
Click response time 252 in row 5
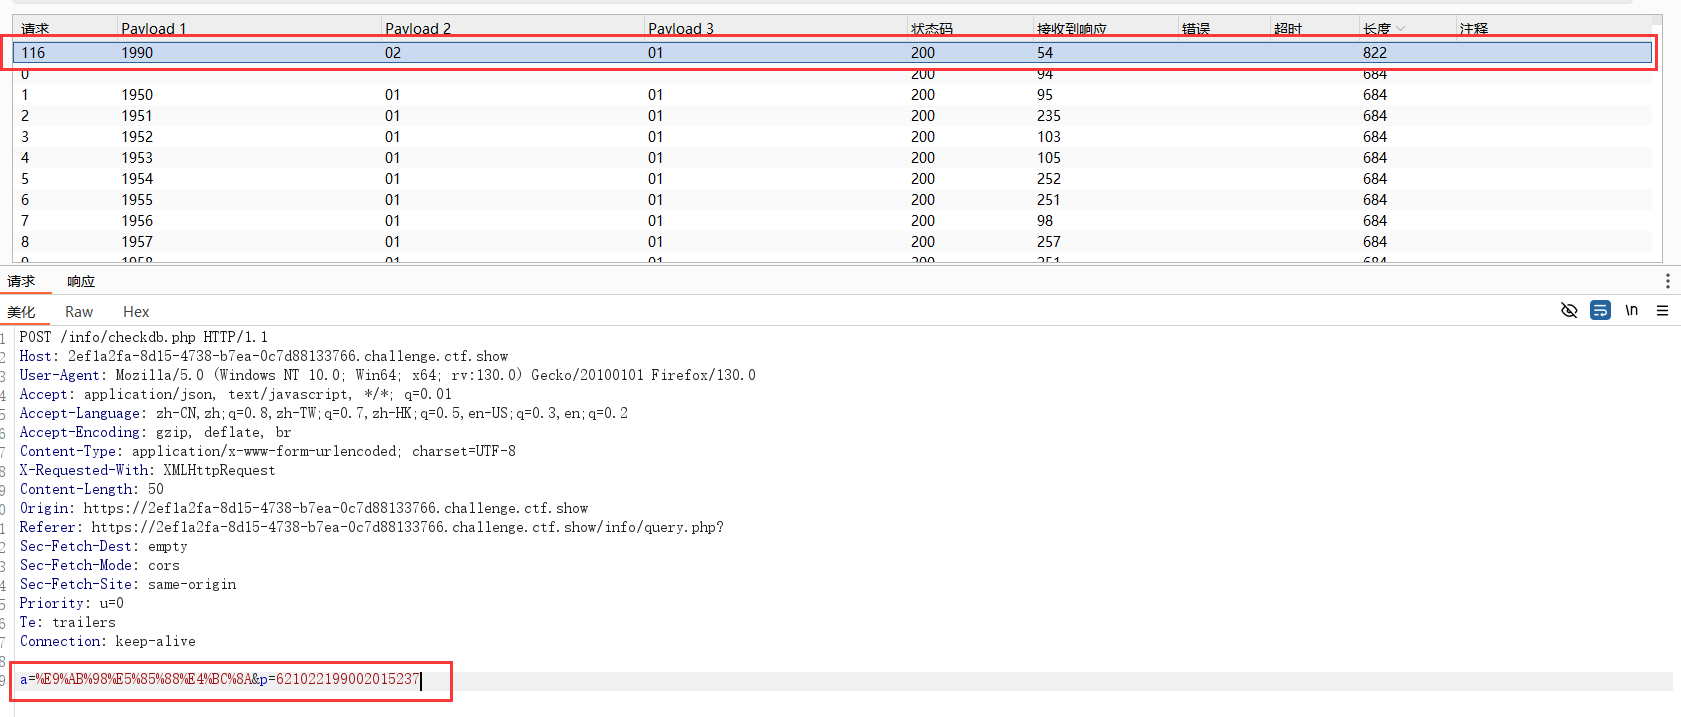[1049, 179]
